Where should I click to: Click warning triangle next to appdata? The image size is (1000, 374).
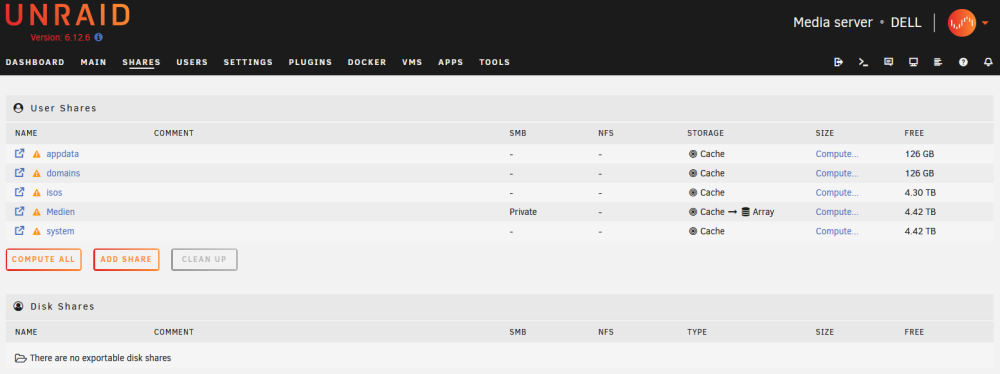(x=36, y=154)
